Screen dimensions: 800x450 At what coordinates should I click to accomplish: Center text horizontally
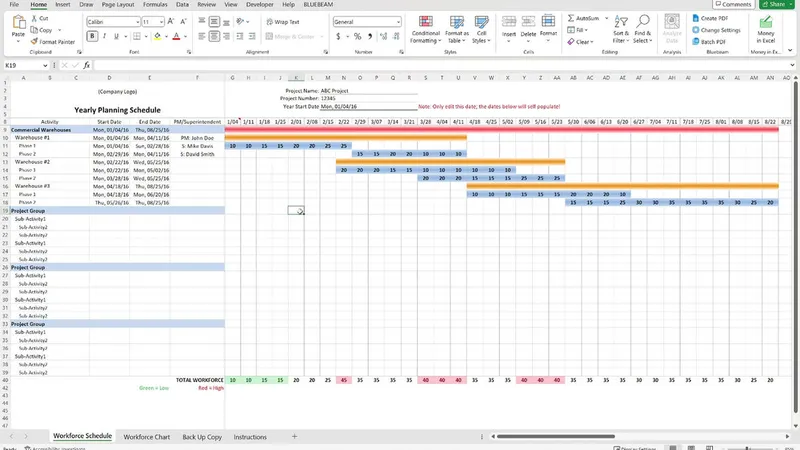[x=214, y=36]
